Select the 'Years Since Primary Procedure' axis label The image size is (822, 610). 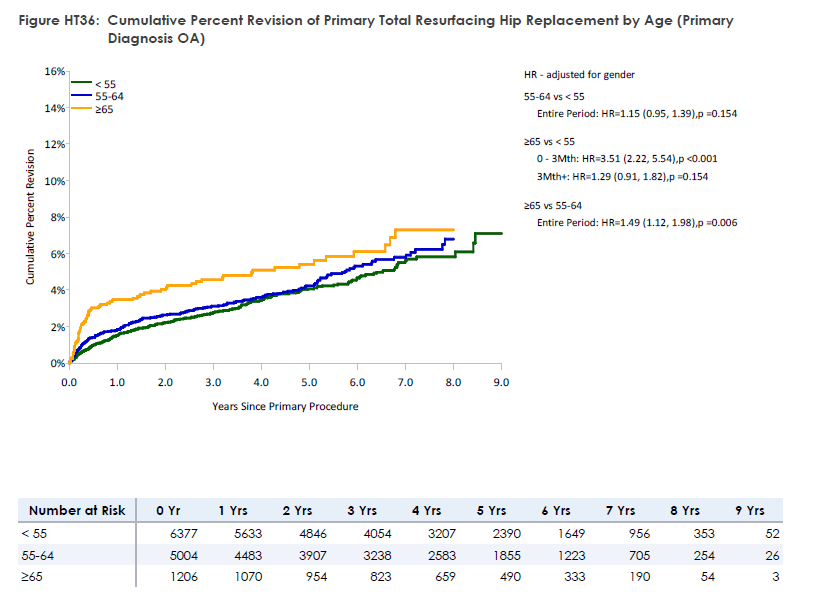285,406
